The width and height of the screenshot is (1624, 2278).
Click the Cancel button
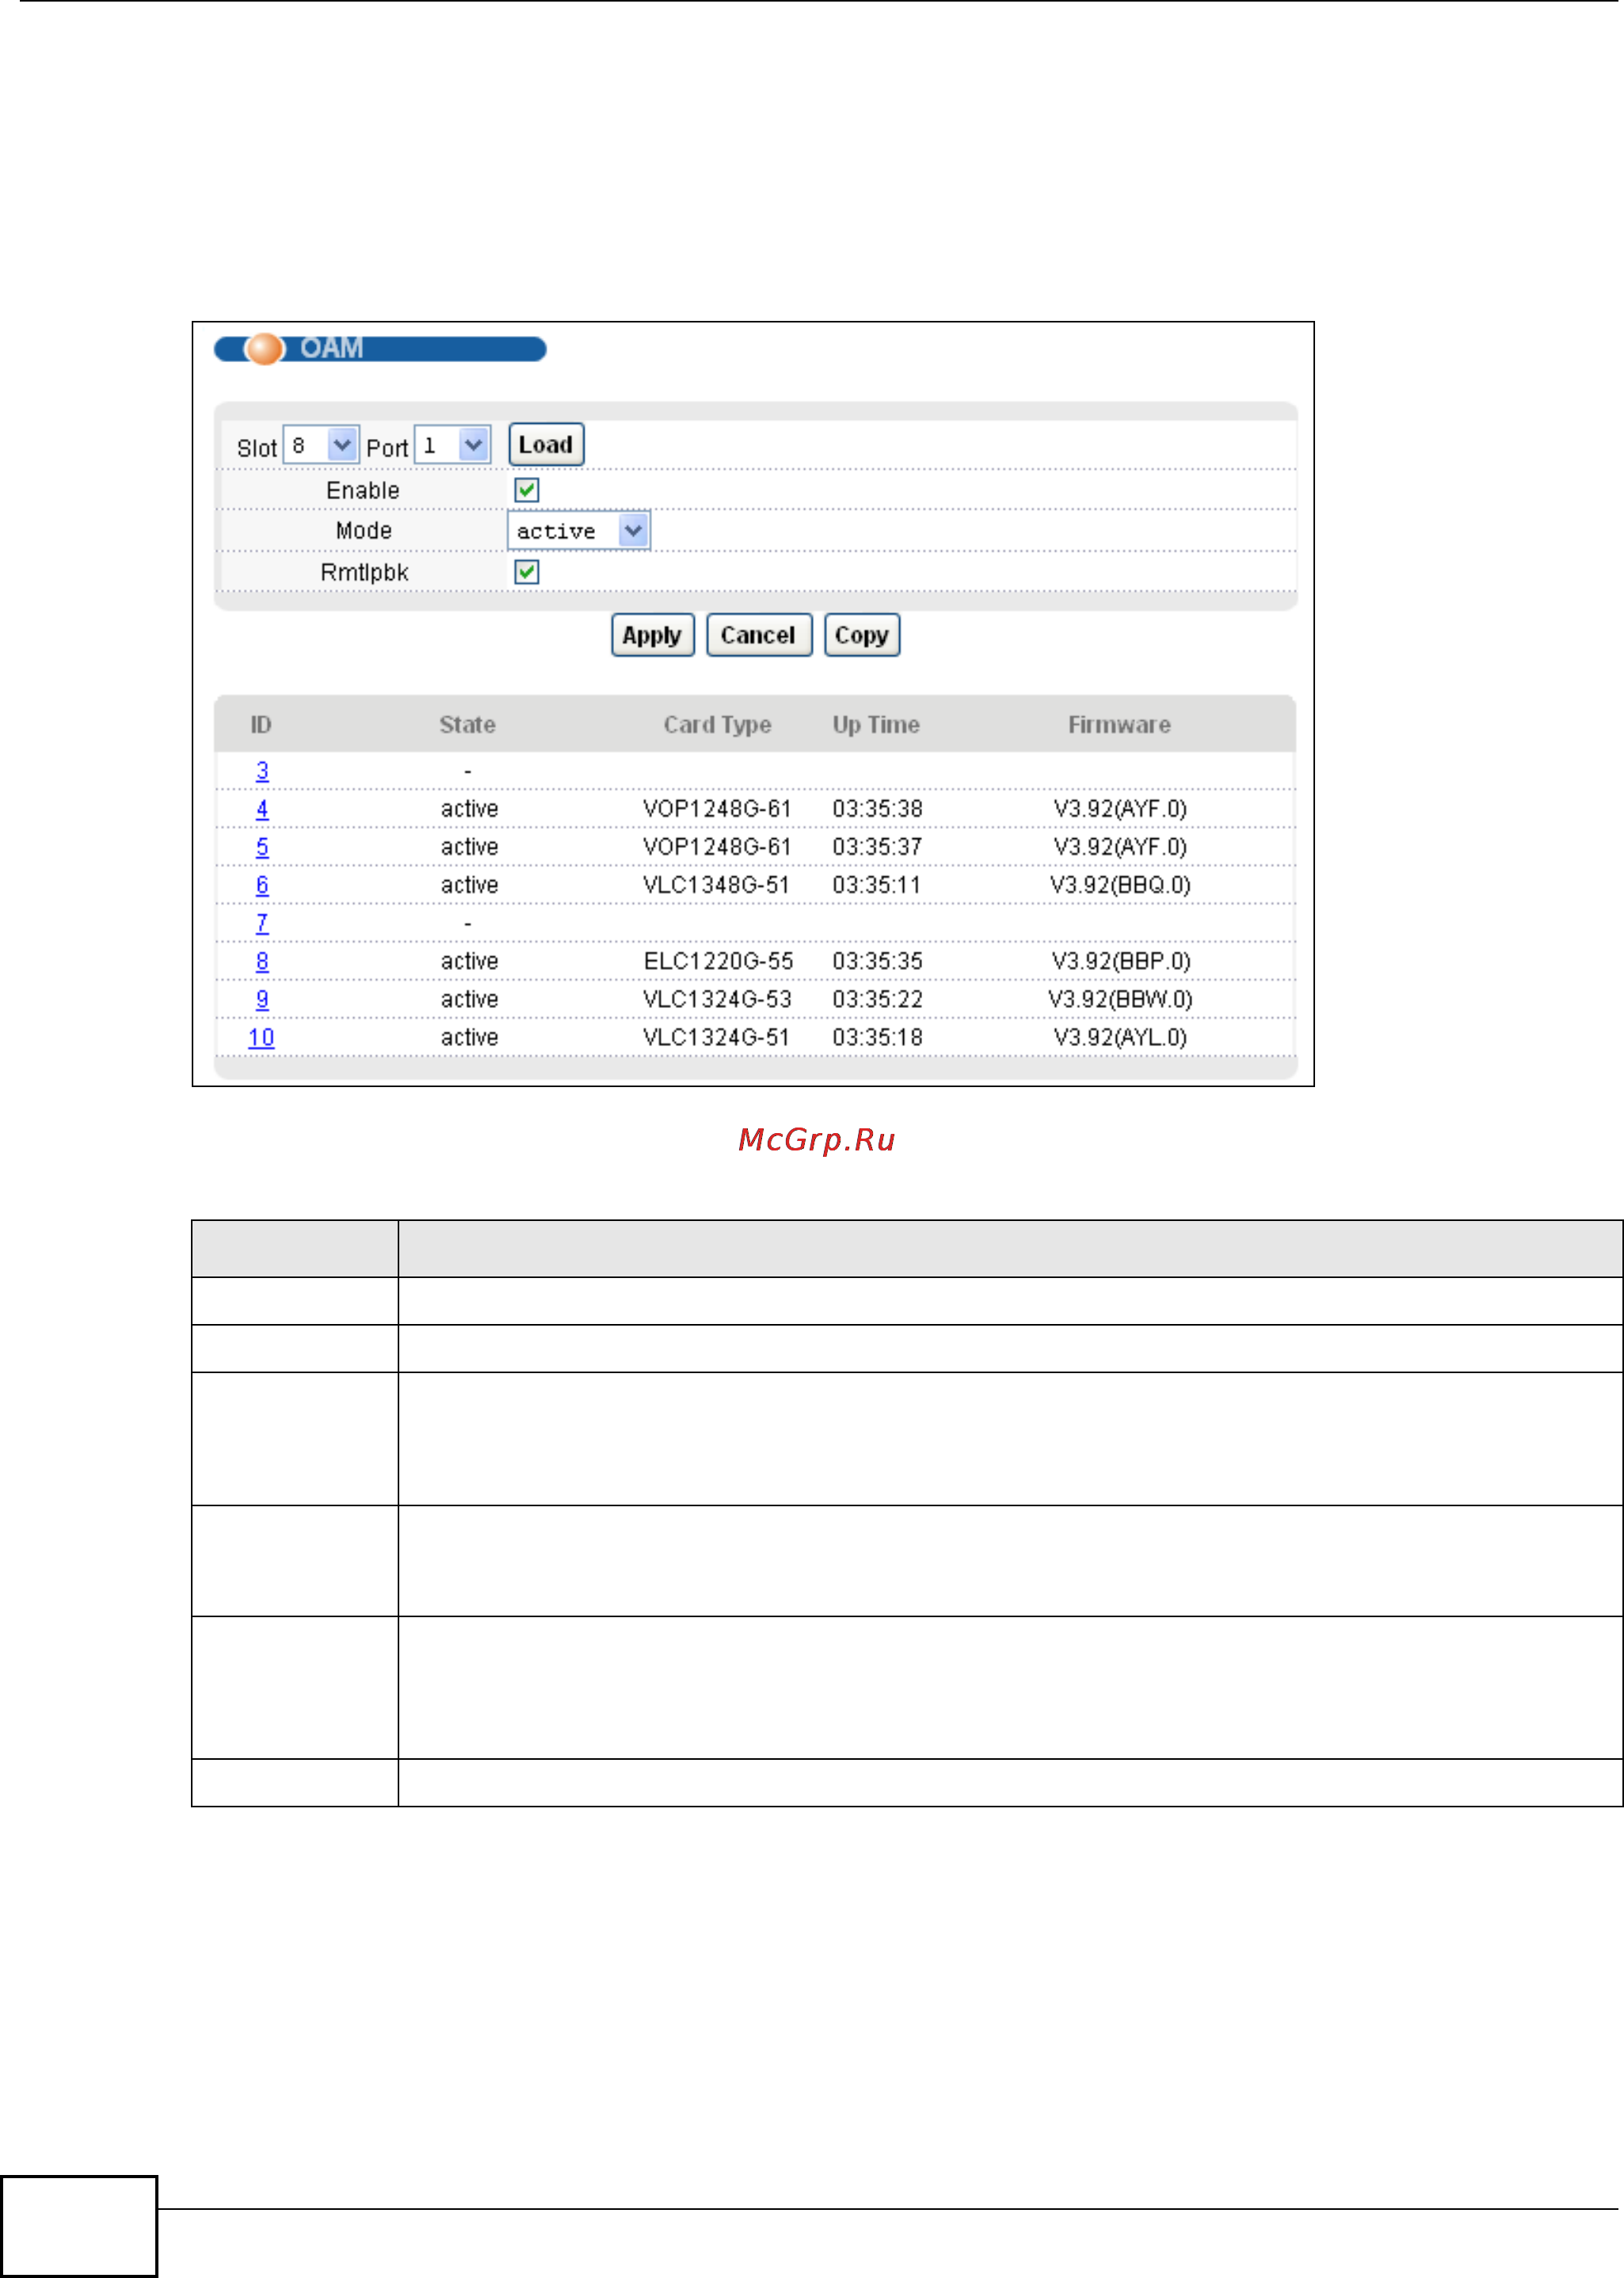coord(758,636)
